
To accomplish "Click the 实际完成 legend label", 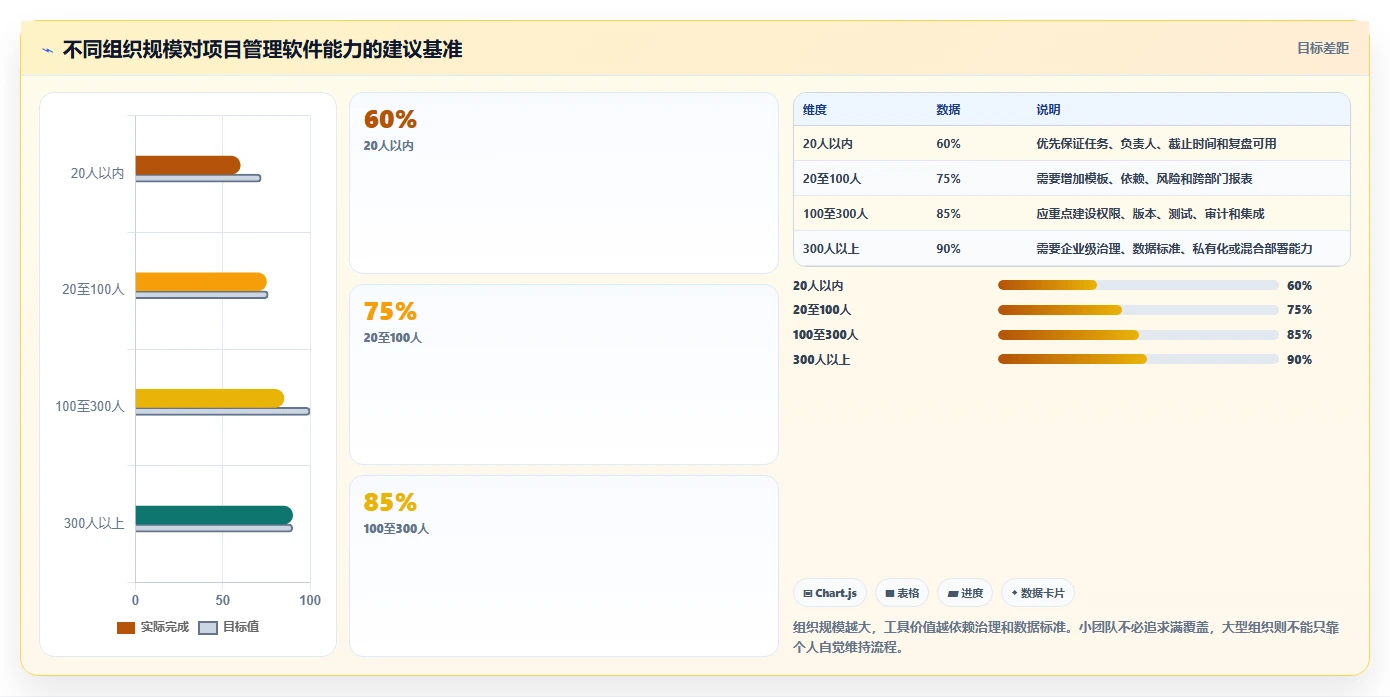I will [164, 627].
